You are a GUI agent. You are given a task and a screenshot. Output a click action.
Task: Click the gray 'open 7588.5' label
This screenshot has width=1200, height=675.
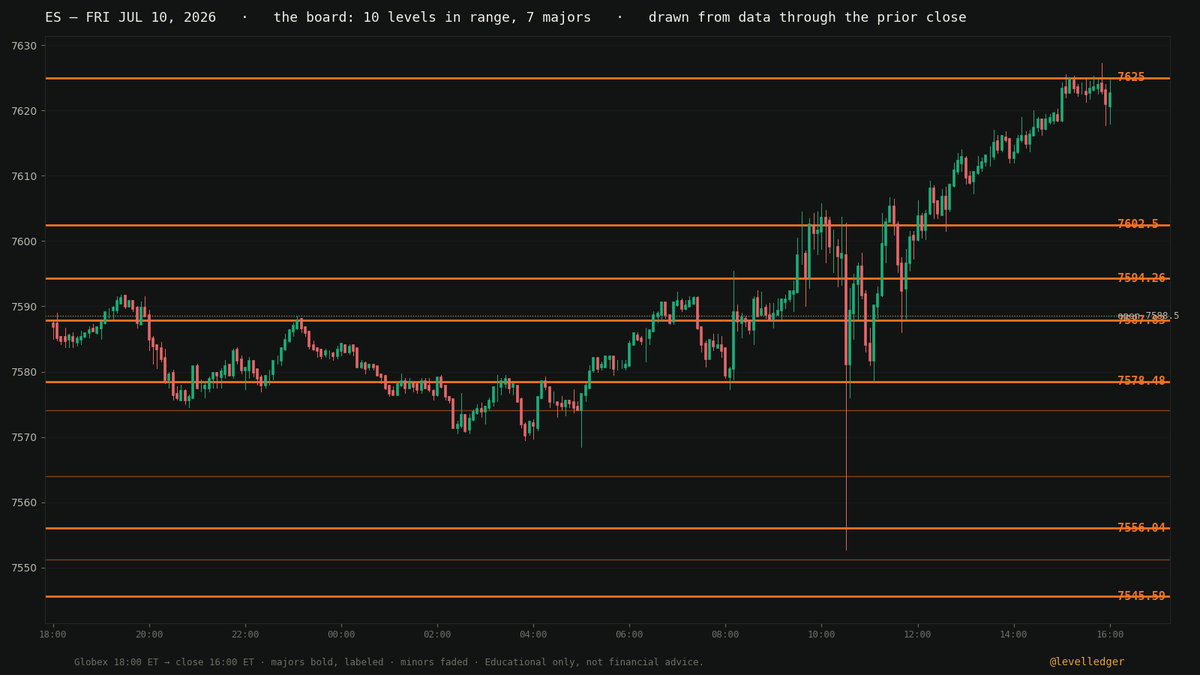tap(1148, 315)
